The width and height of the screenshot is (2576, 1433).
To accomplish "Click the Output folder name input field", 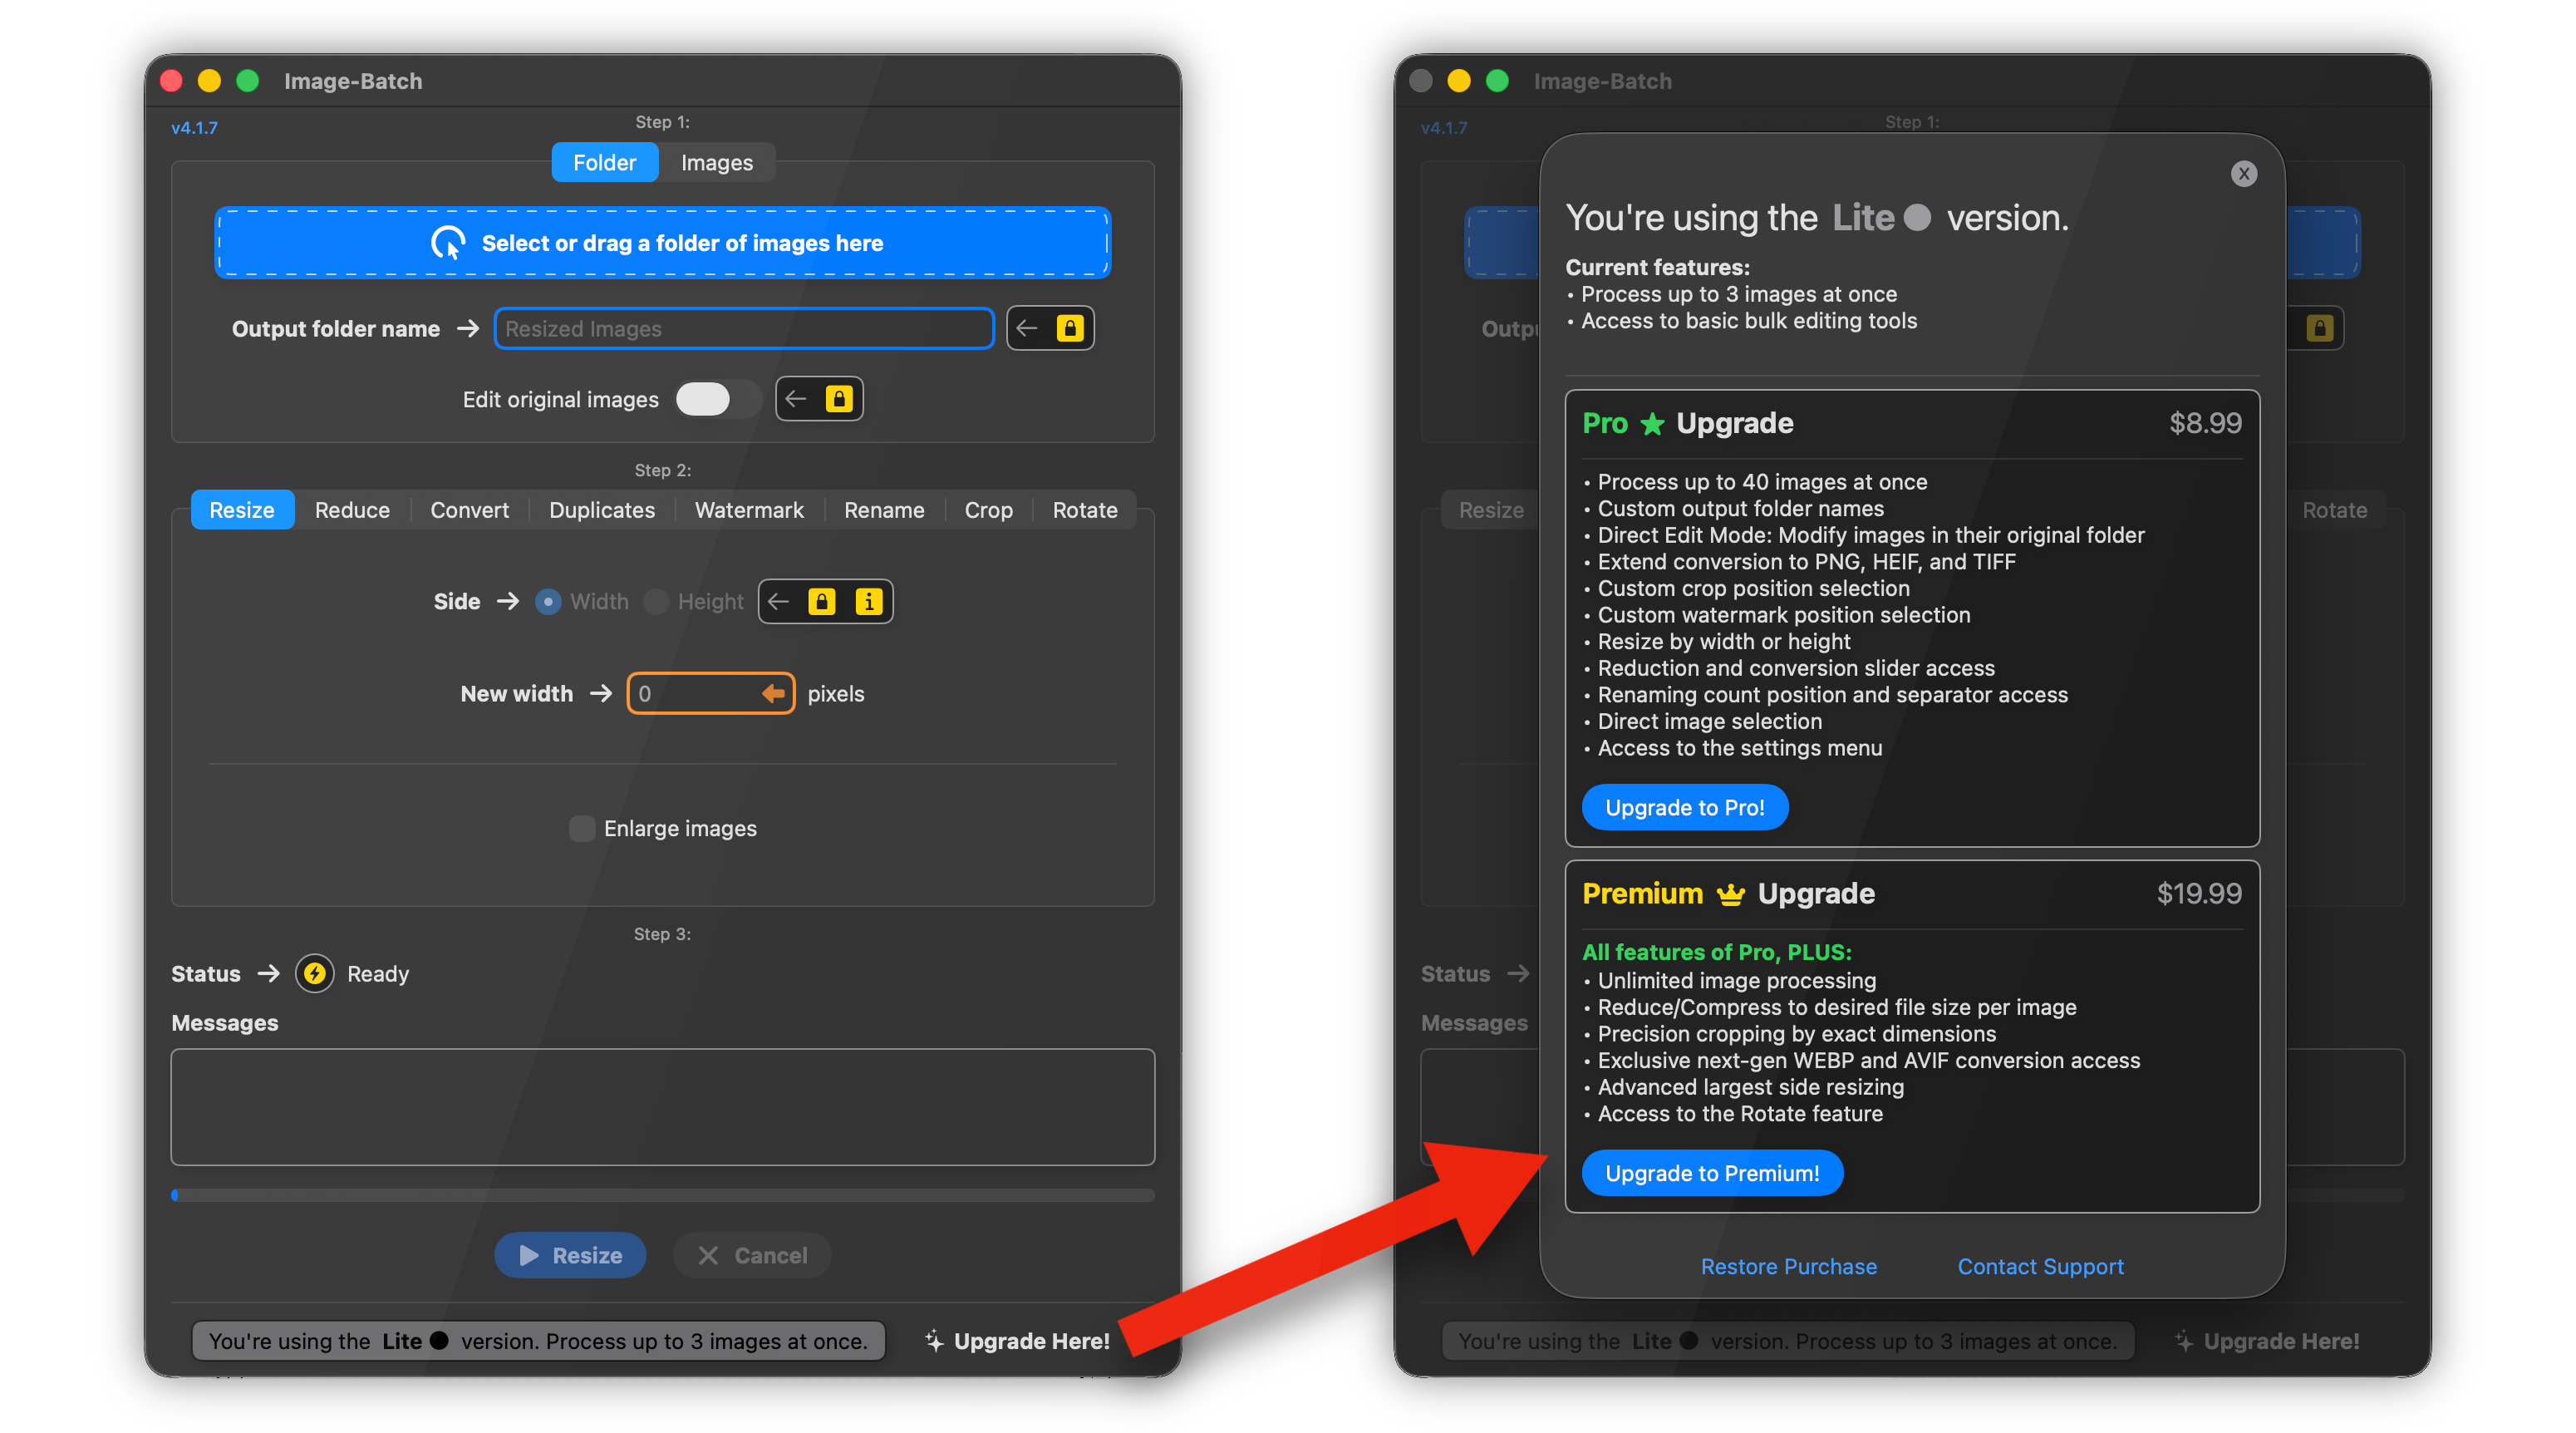I will [x=744, y=328].
